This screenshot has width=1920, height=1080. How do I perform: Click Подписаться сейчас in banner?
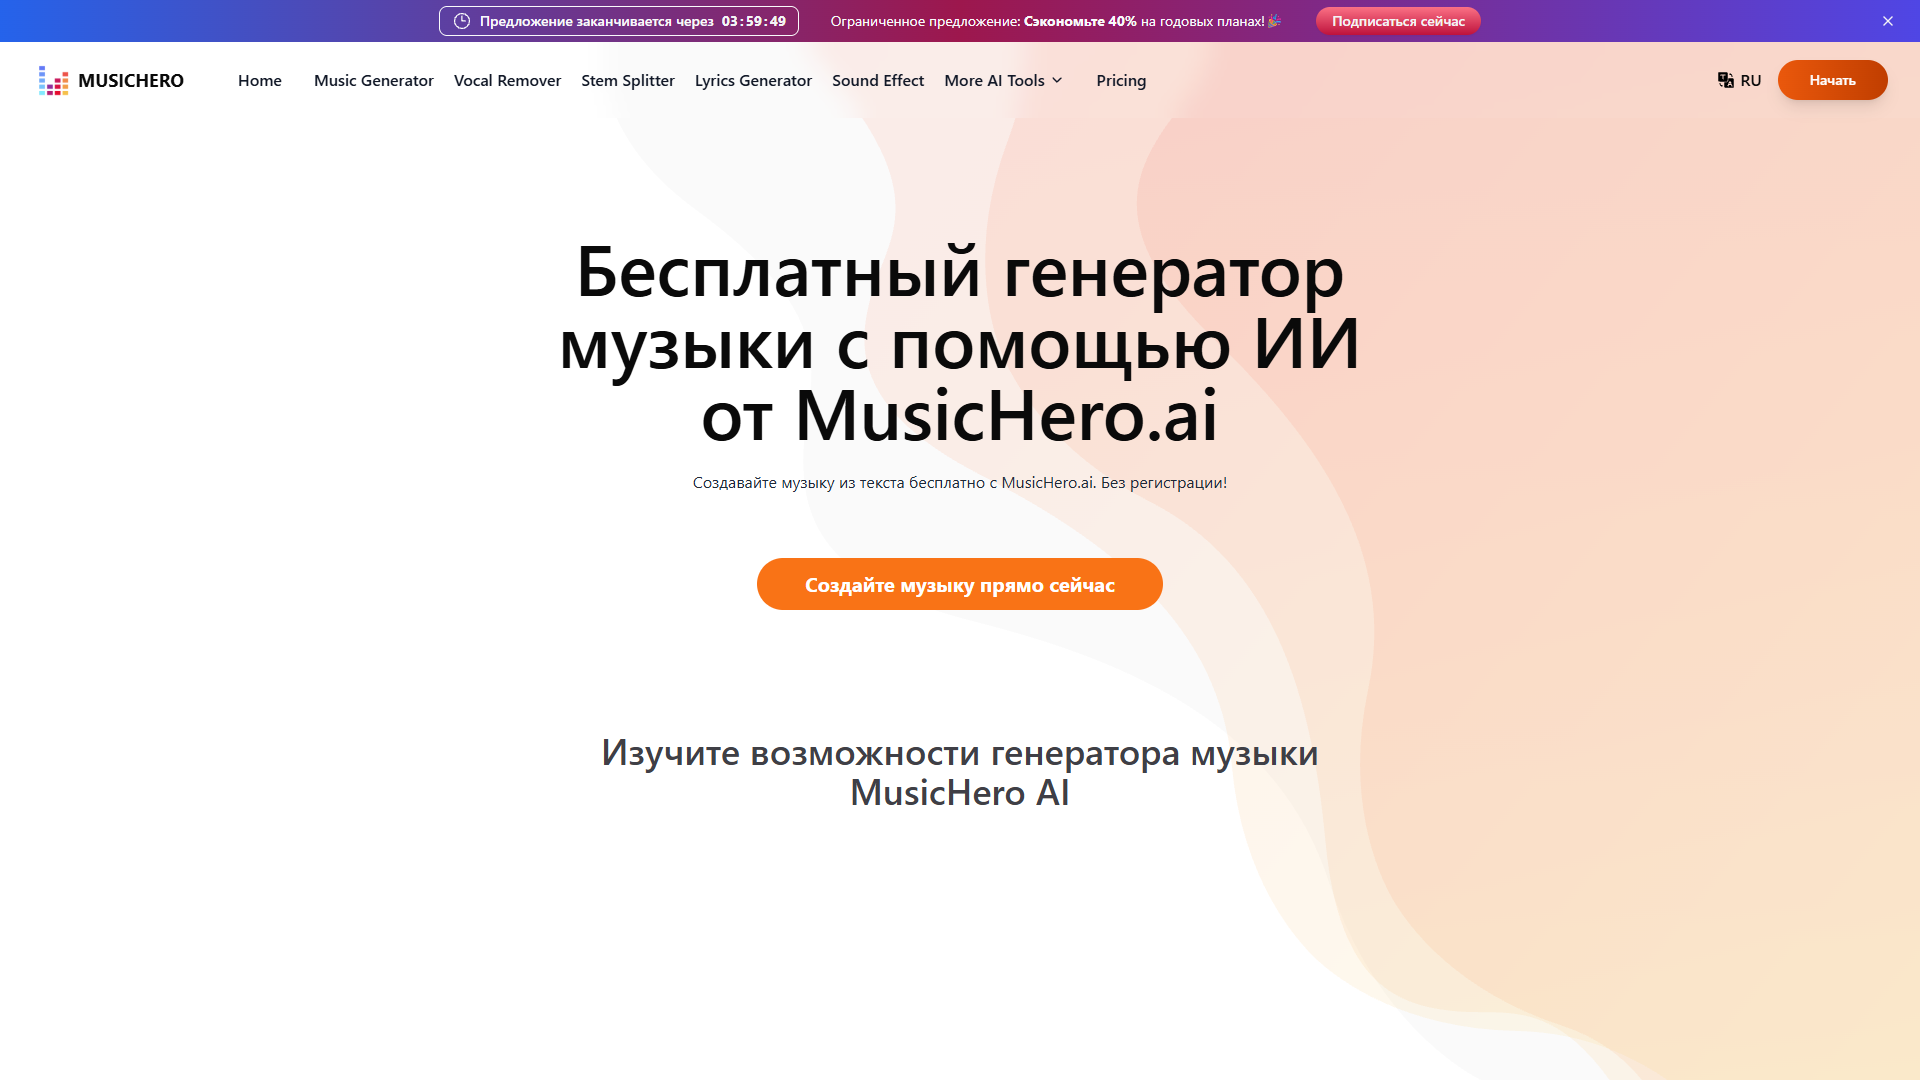pos(1398,21)
